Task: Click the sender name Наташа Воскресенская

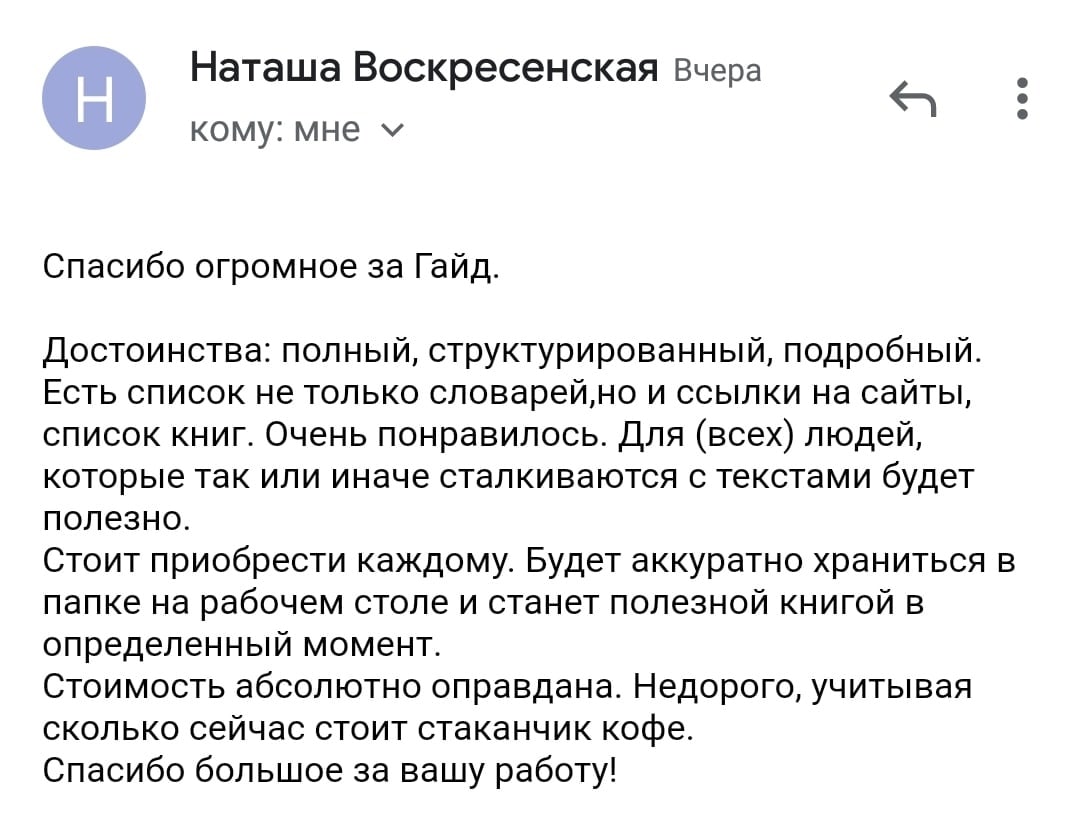Action: [x=423, y=68]
